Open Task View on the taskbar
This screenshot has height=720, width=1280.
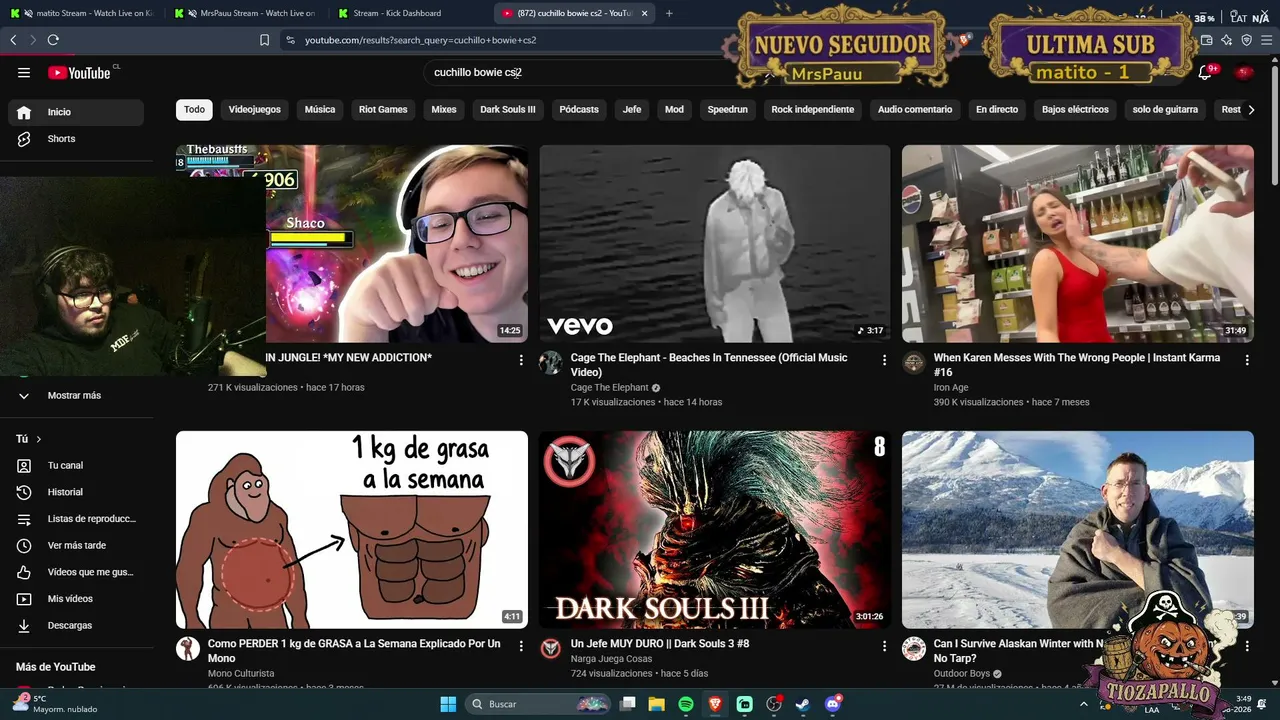[x=628, y=704]
